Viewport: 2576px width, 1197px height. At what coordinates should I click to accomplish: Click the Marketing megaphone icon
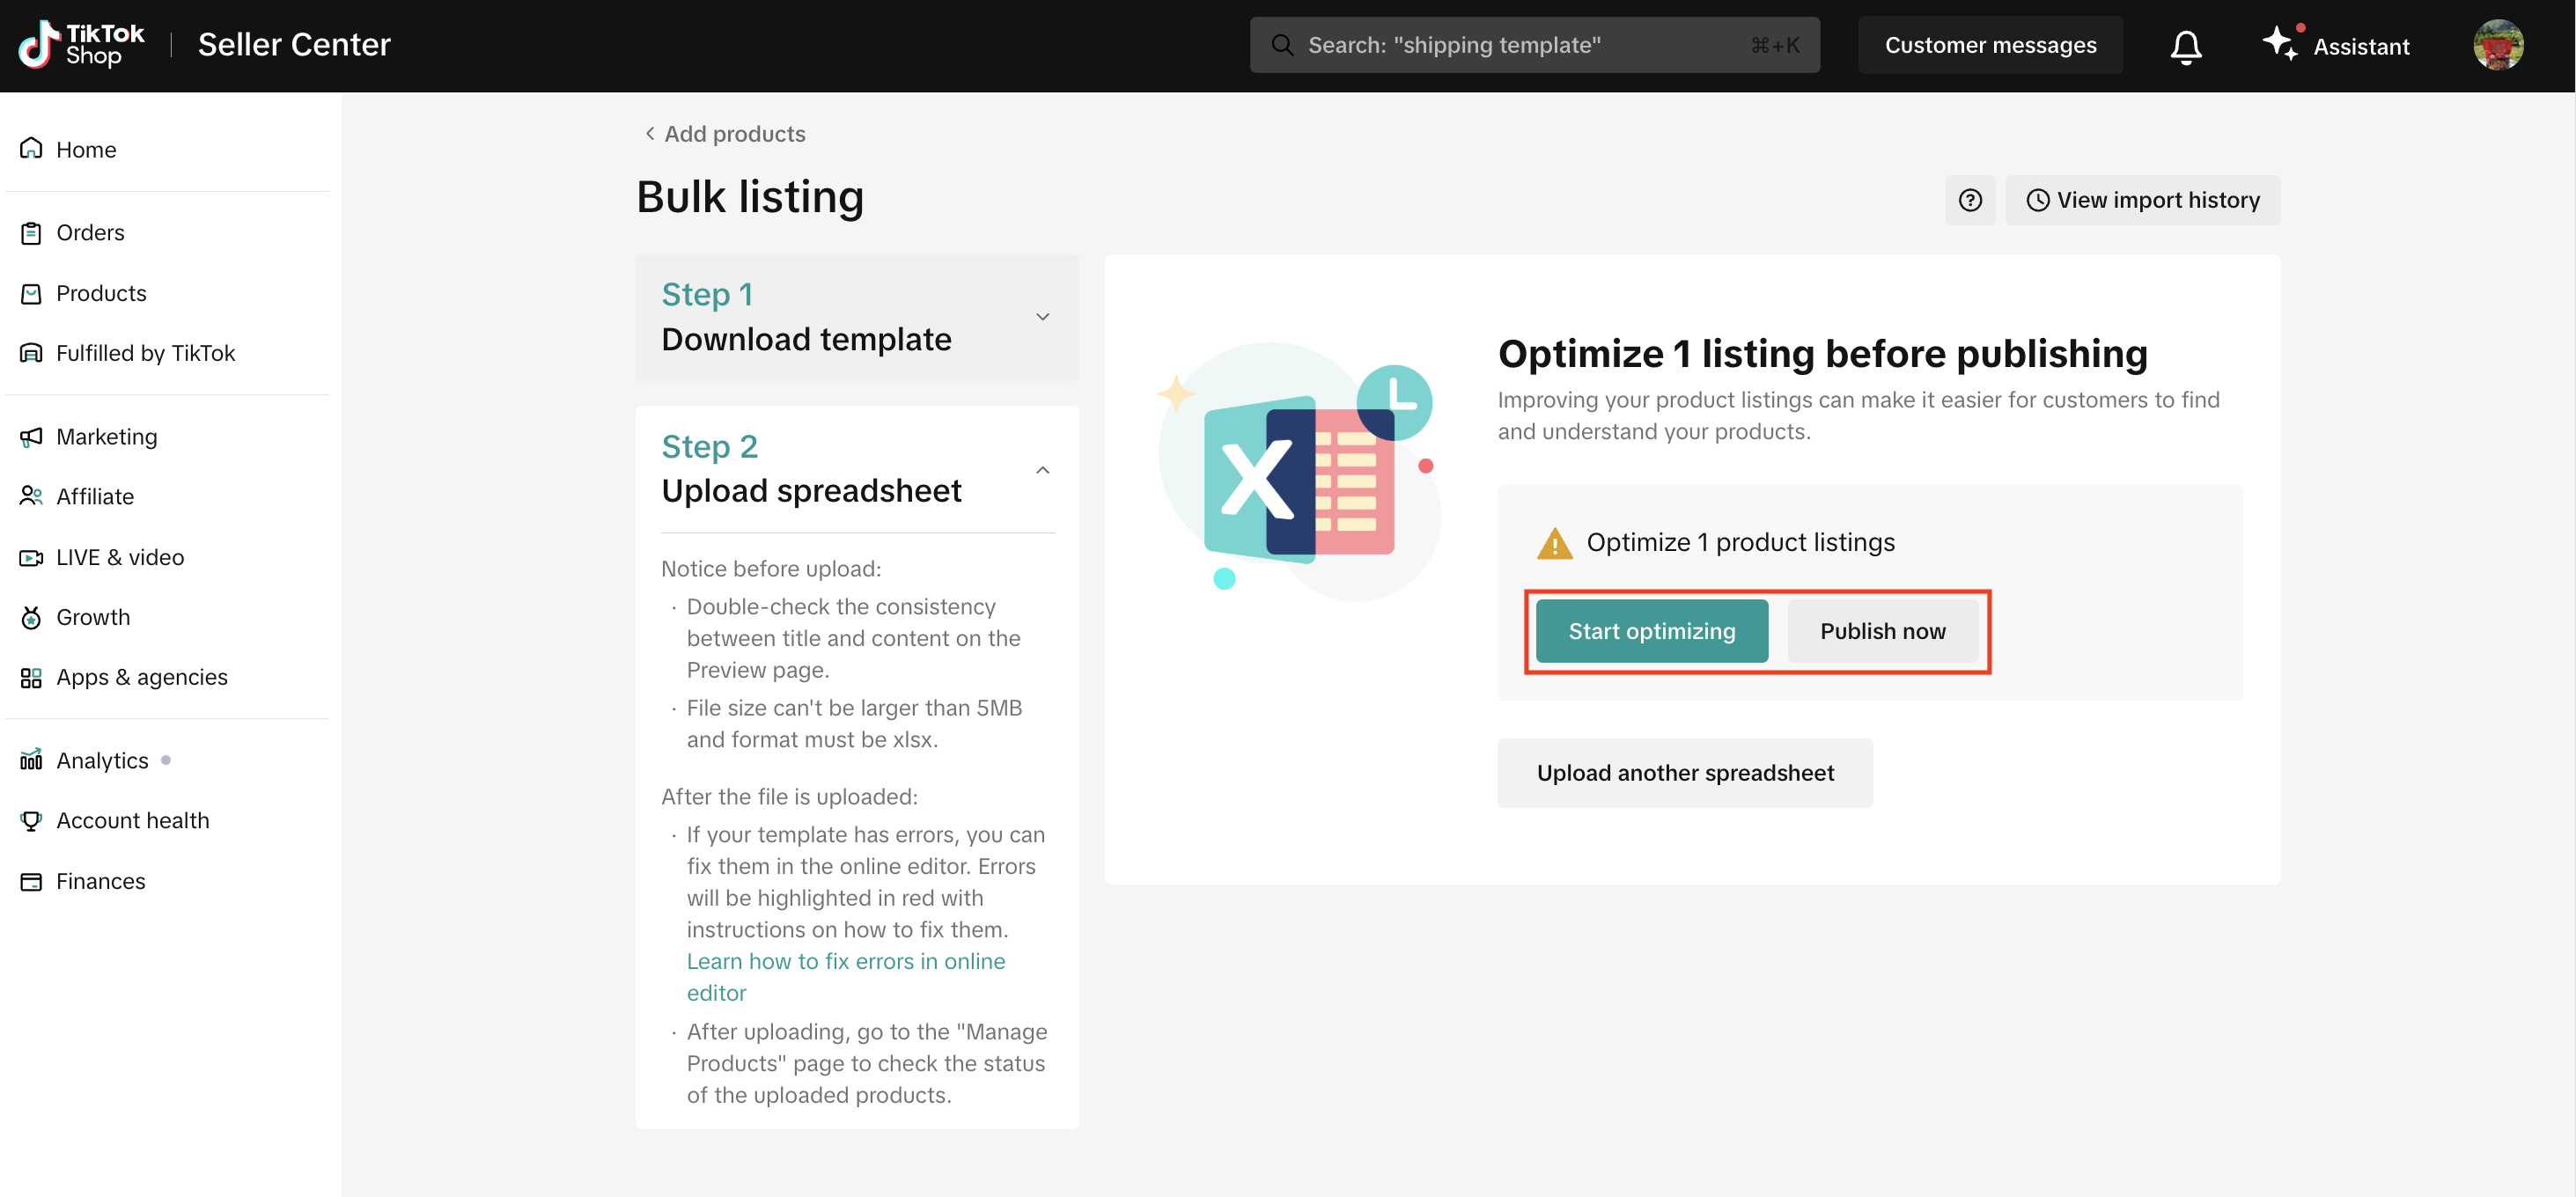click(31, 437)
